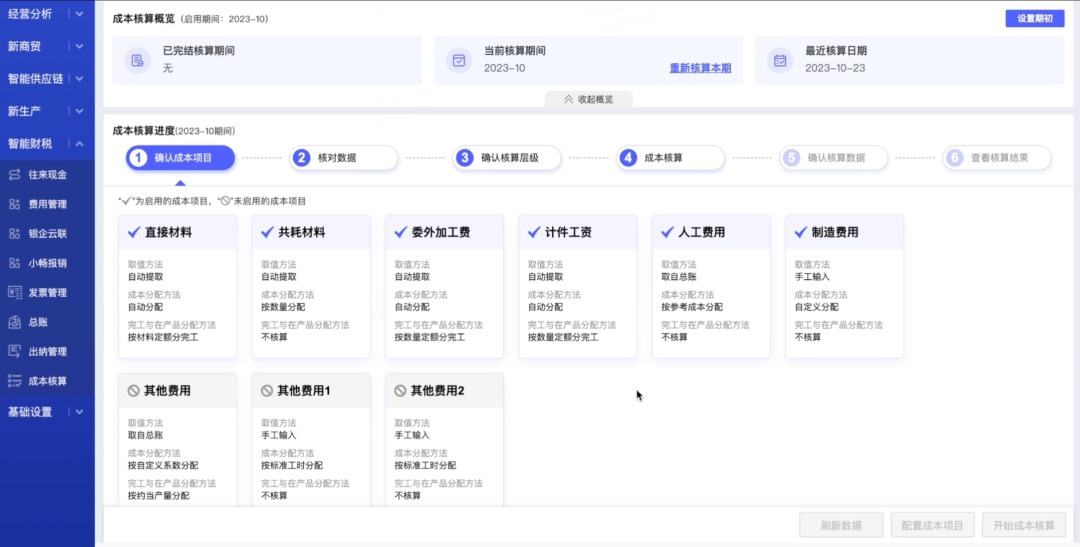This screenshot has height=547, width=1080.
Task: Click disabled icon on 其他费用 card
Action: click(x=134, y=391)
